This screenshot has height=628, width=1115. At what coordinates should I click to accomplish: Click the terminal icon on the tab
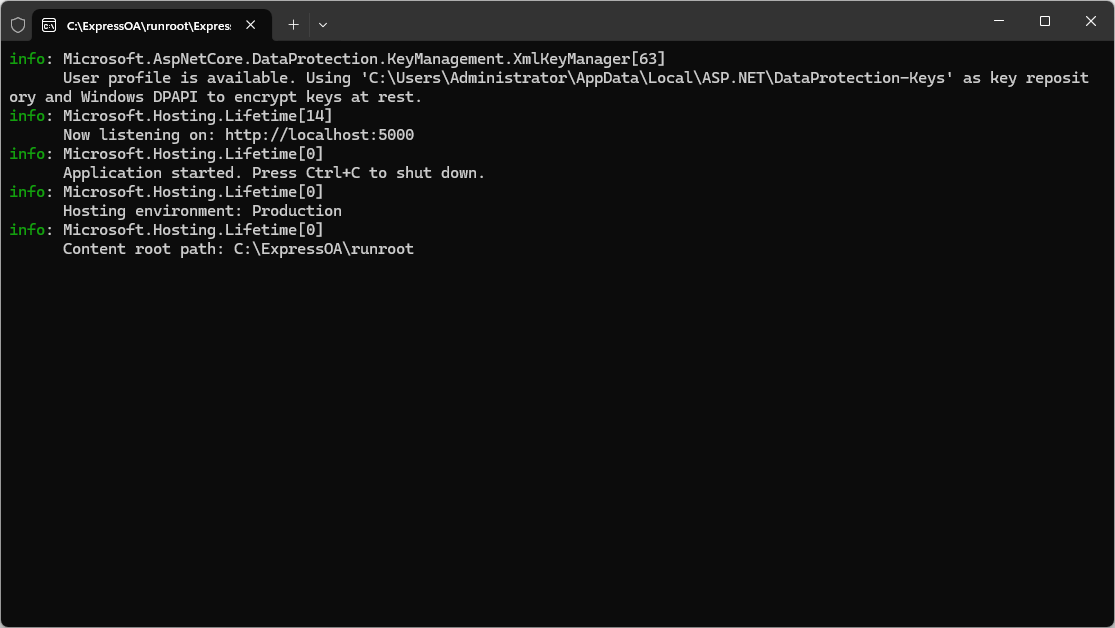[x=48, y=24]
